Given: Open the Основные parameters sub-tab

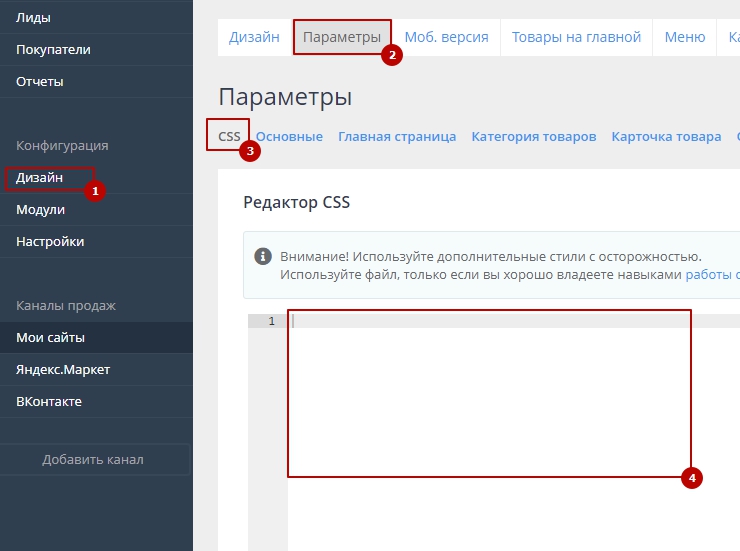Looking at the screenshot, I should click(289, 136).
